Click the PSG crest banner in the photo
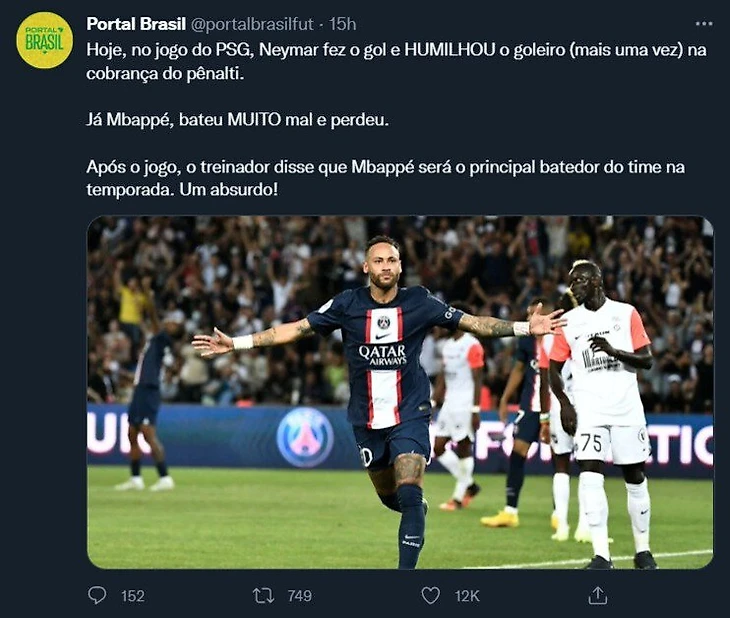 [305, 437]
